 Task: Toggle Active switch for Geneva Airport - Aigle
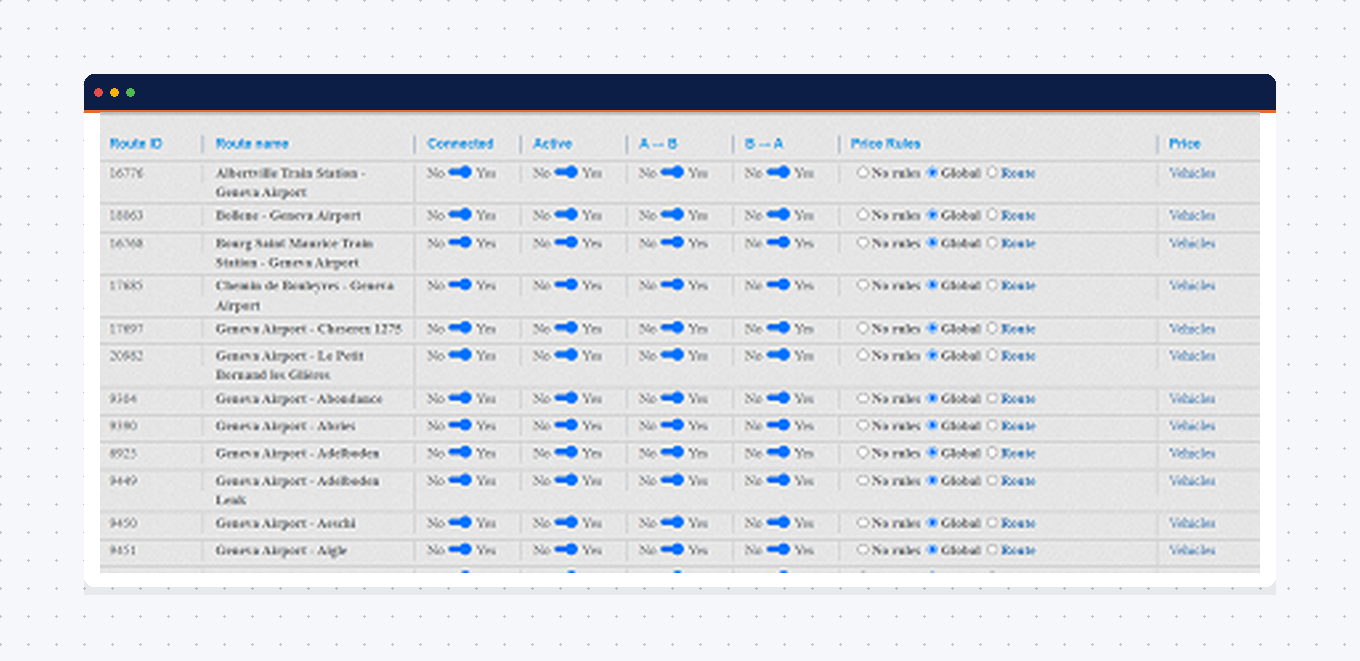[x=566, y=550]
